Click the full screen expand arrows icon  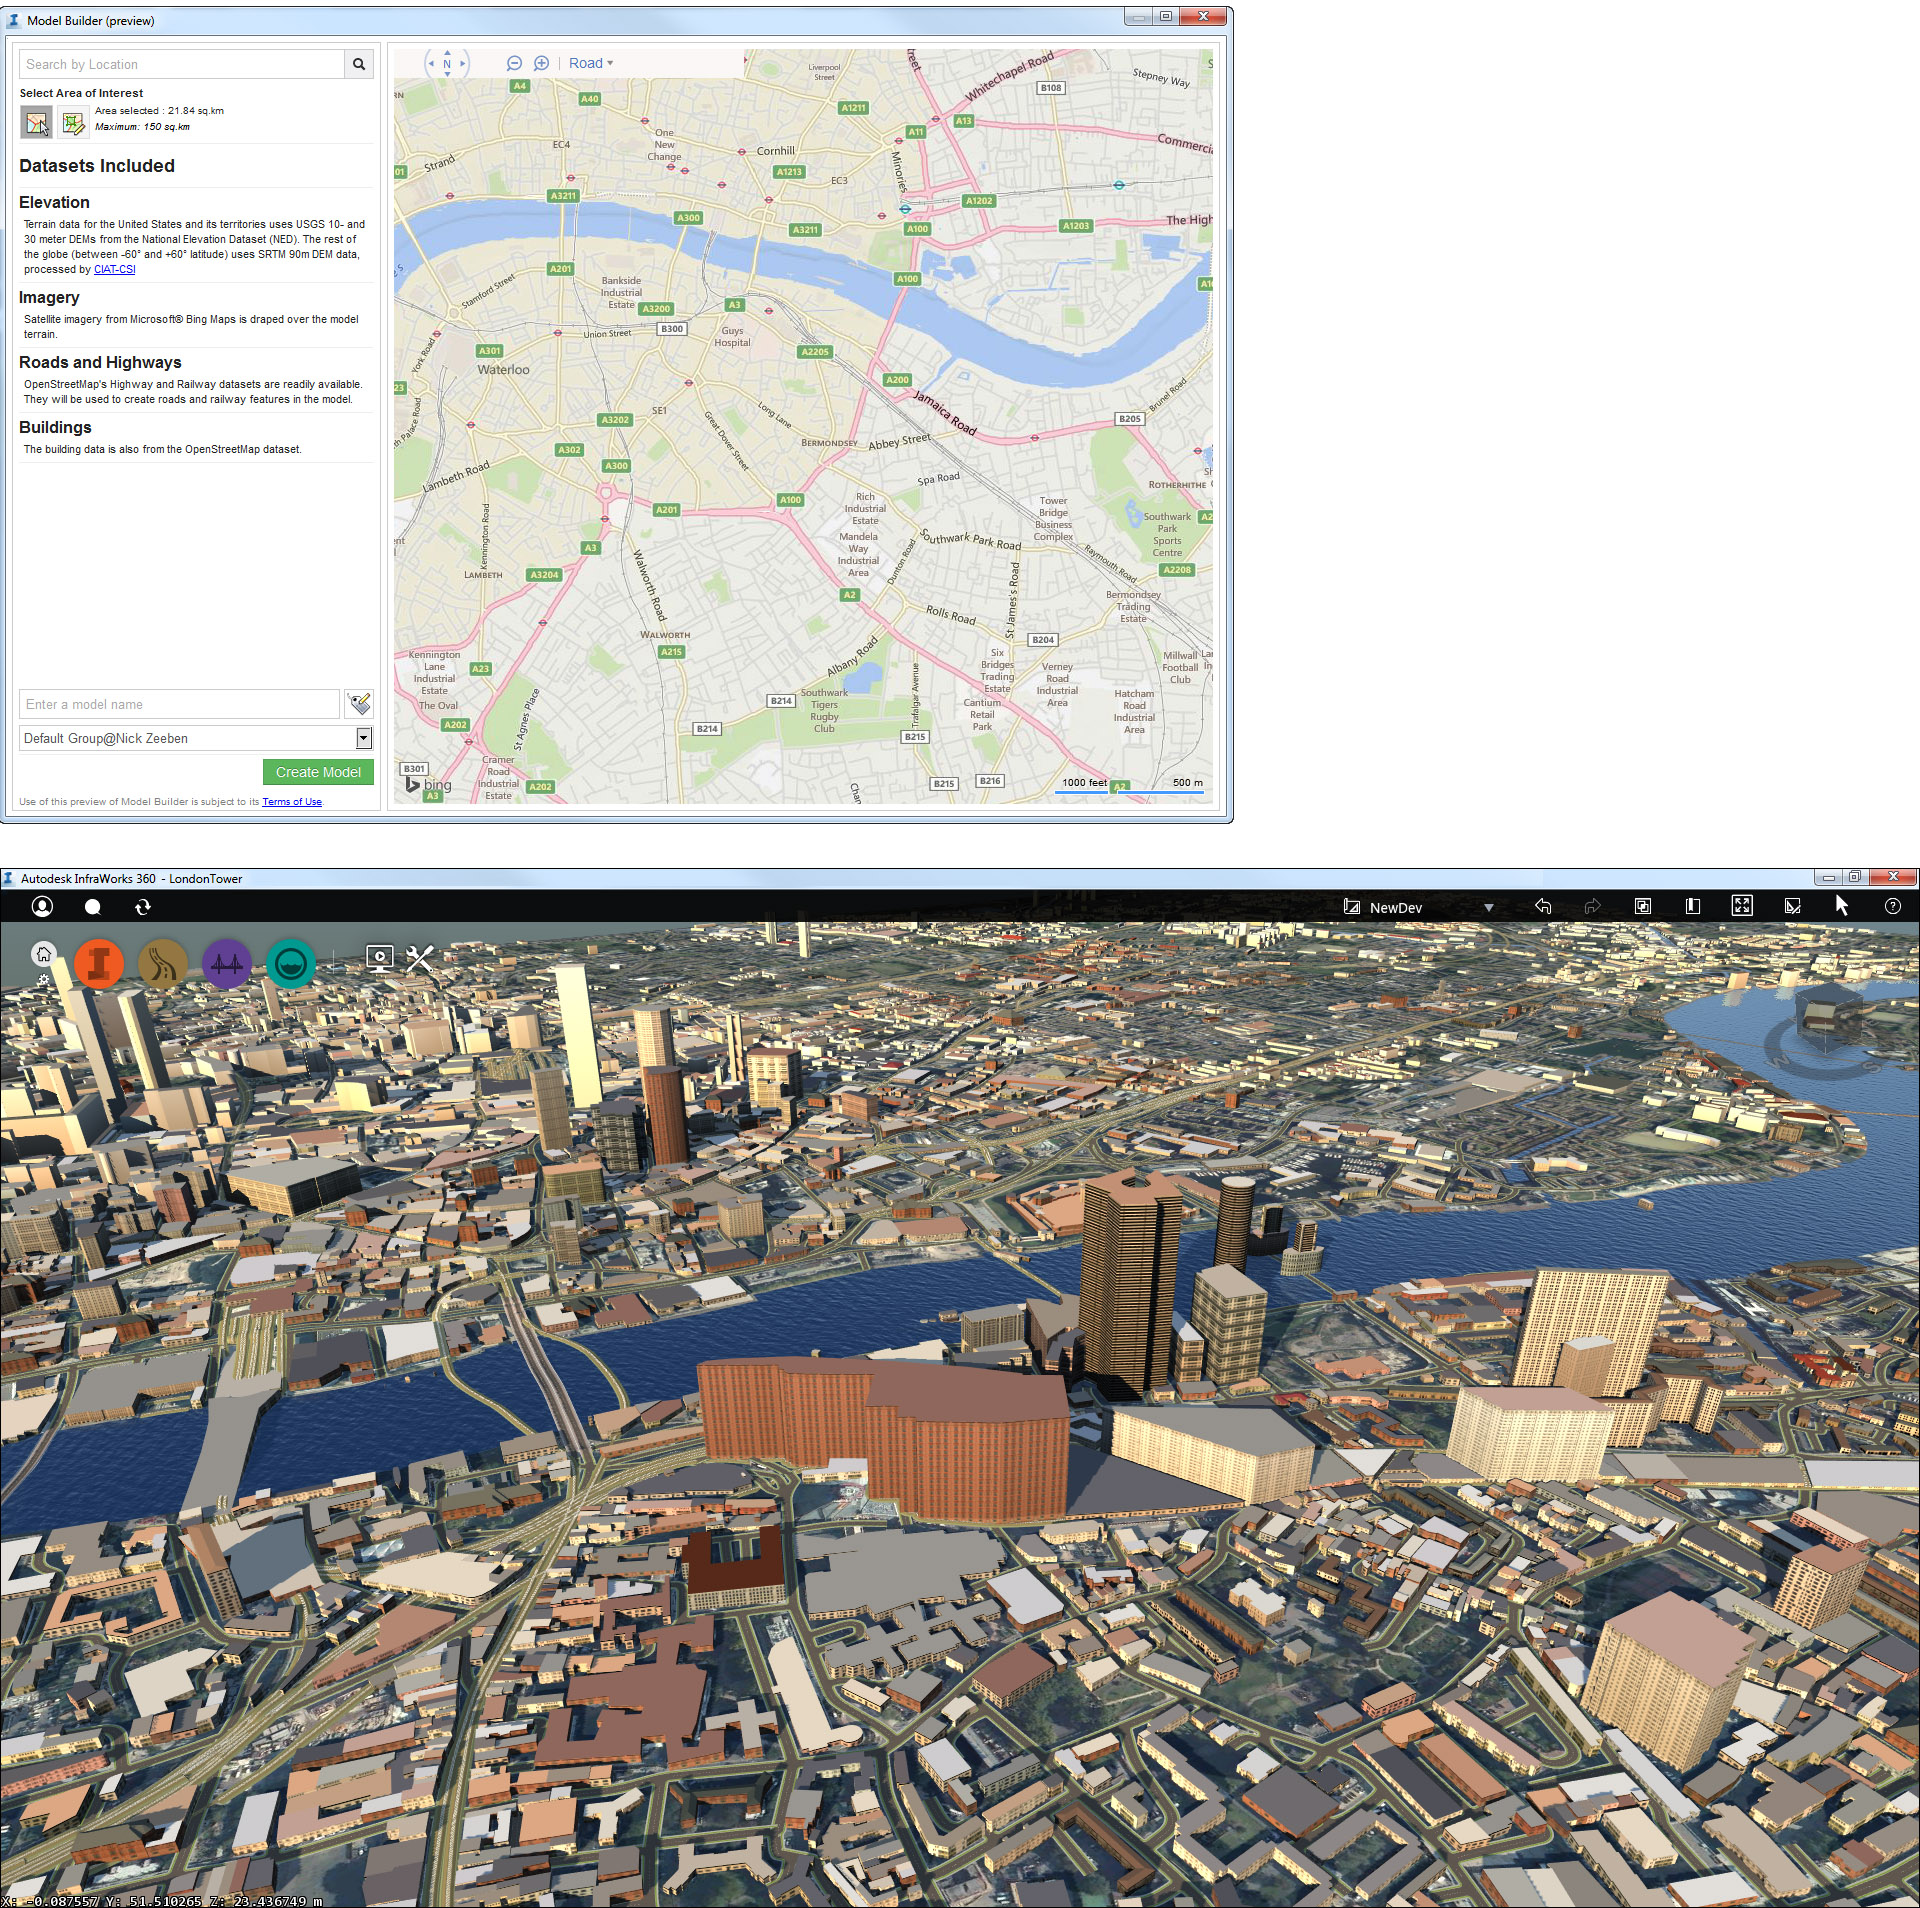pyautogui.click(x=1742, y=906)
